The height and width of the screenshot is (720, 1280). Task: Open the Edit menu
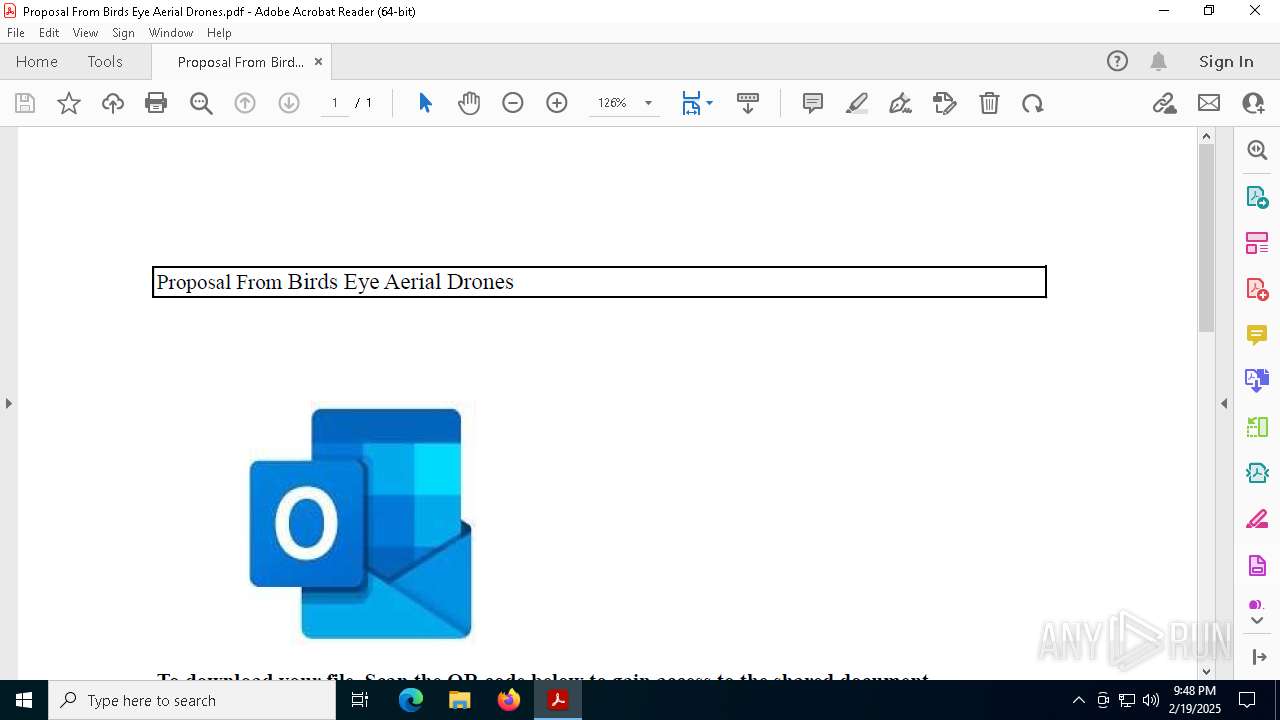click(49, 33)
